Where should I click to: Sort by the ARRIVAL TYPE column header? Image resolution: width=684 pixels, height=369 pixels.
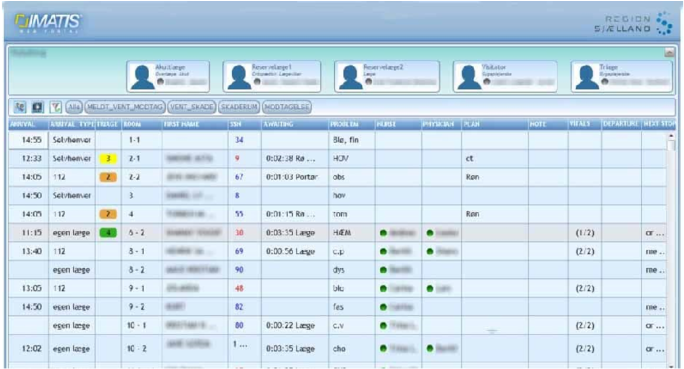pos(72,124)
